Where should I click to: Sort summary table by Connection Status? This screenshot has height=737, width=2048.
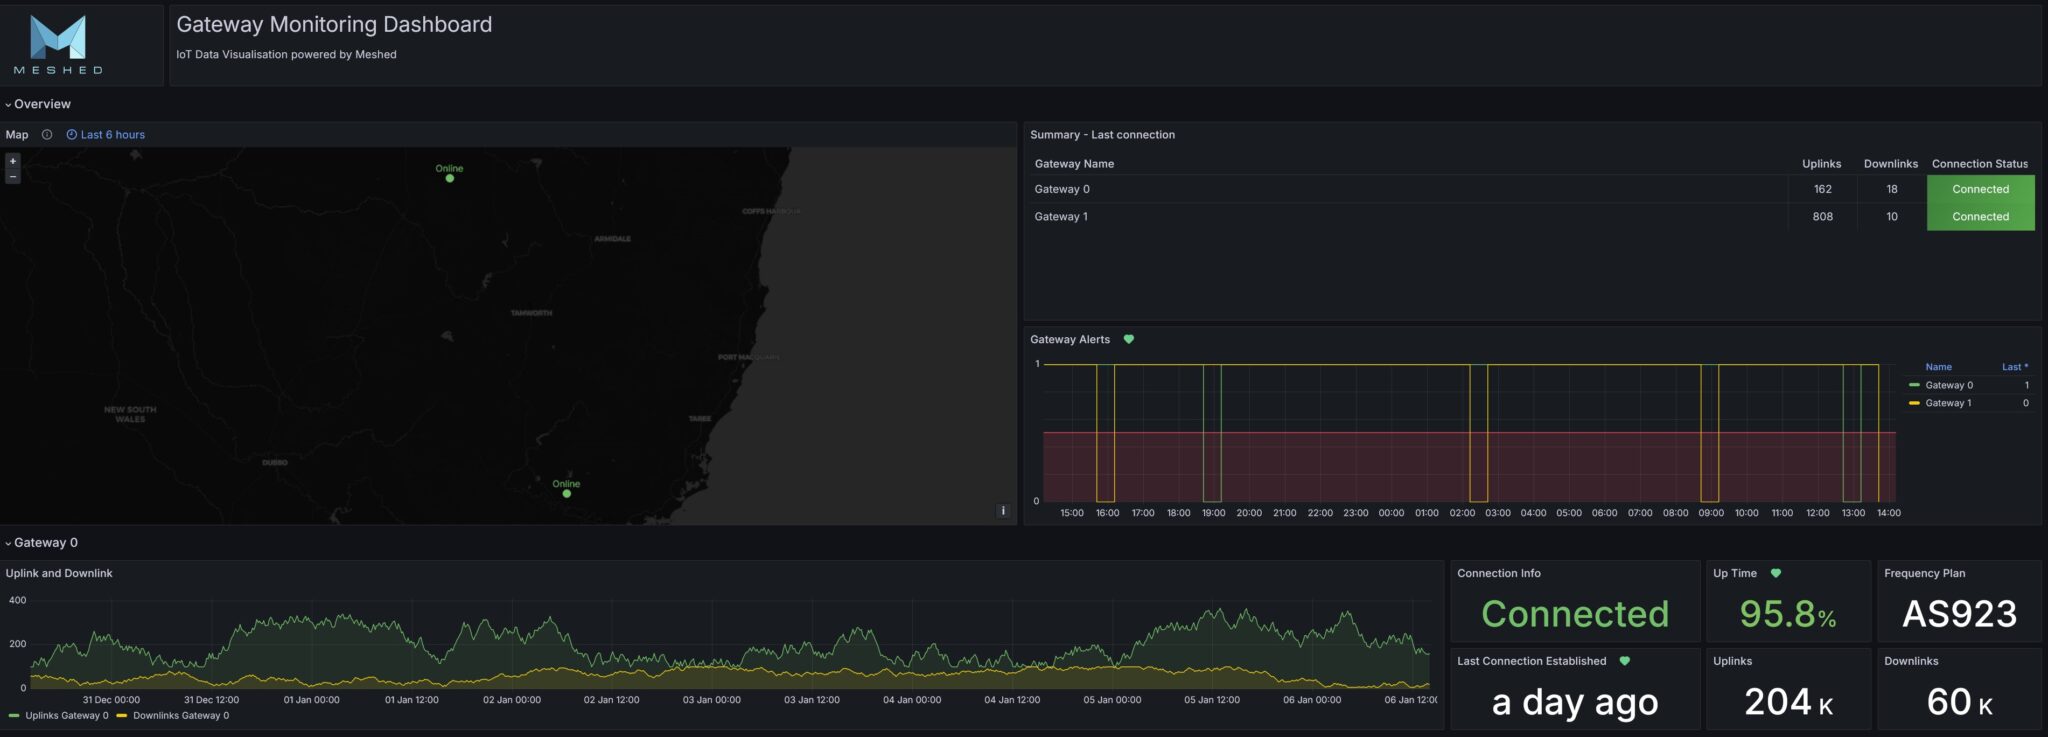[1980, 164]
